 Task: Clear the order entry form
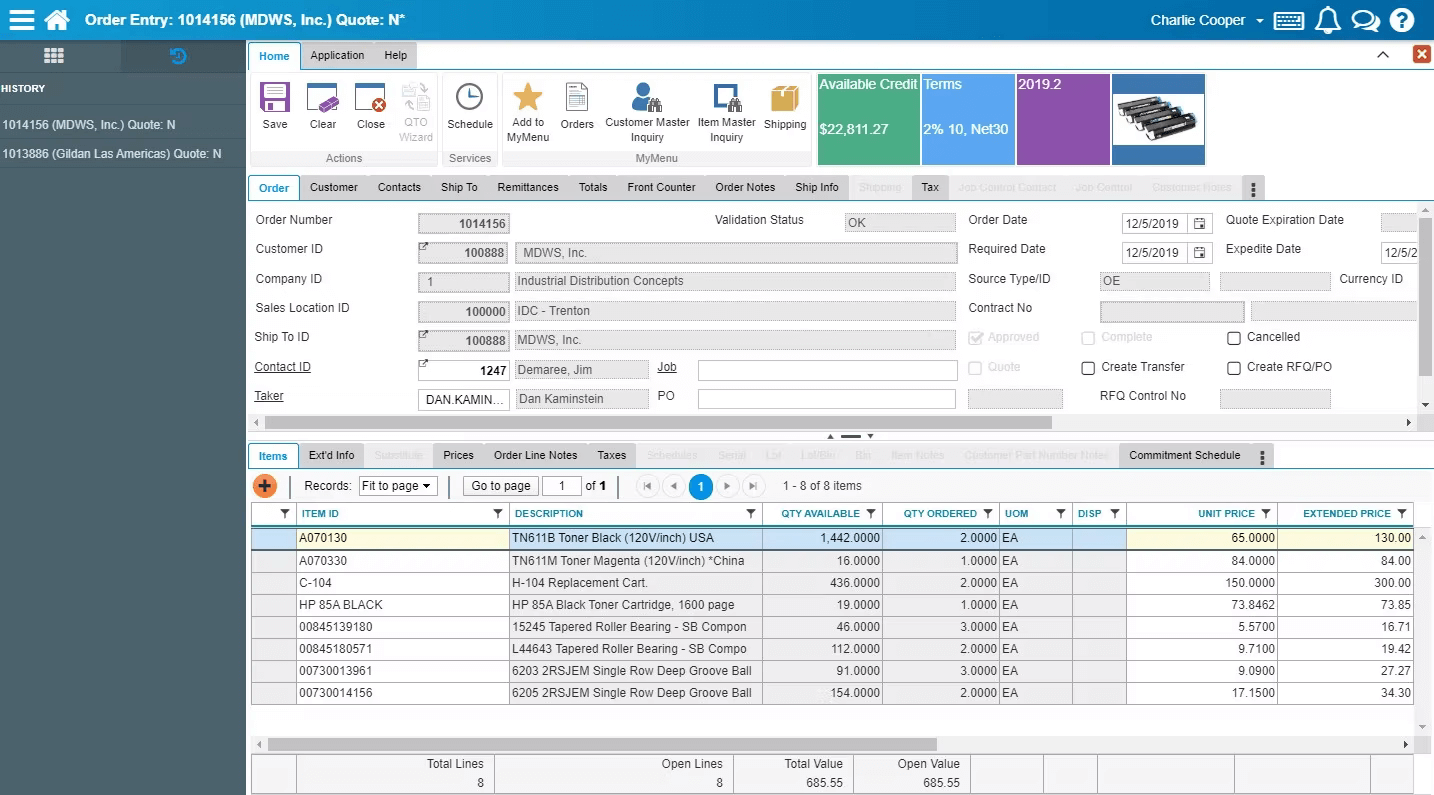click(x=322, y=105)
